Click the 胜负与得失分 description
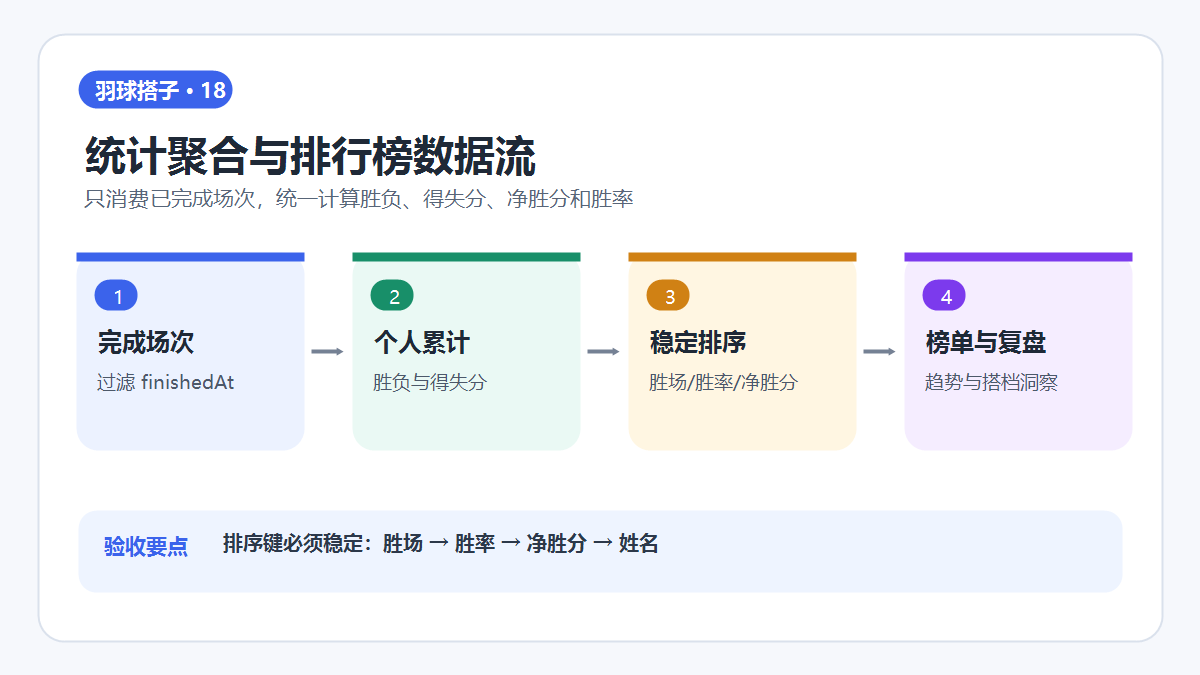The image size is (1200, 675). click(430, 382)
